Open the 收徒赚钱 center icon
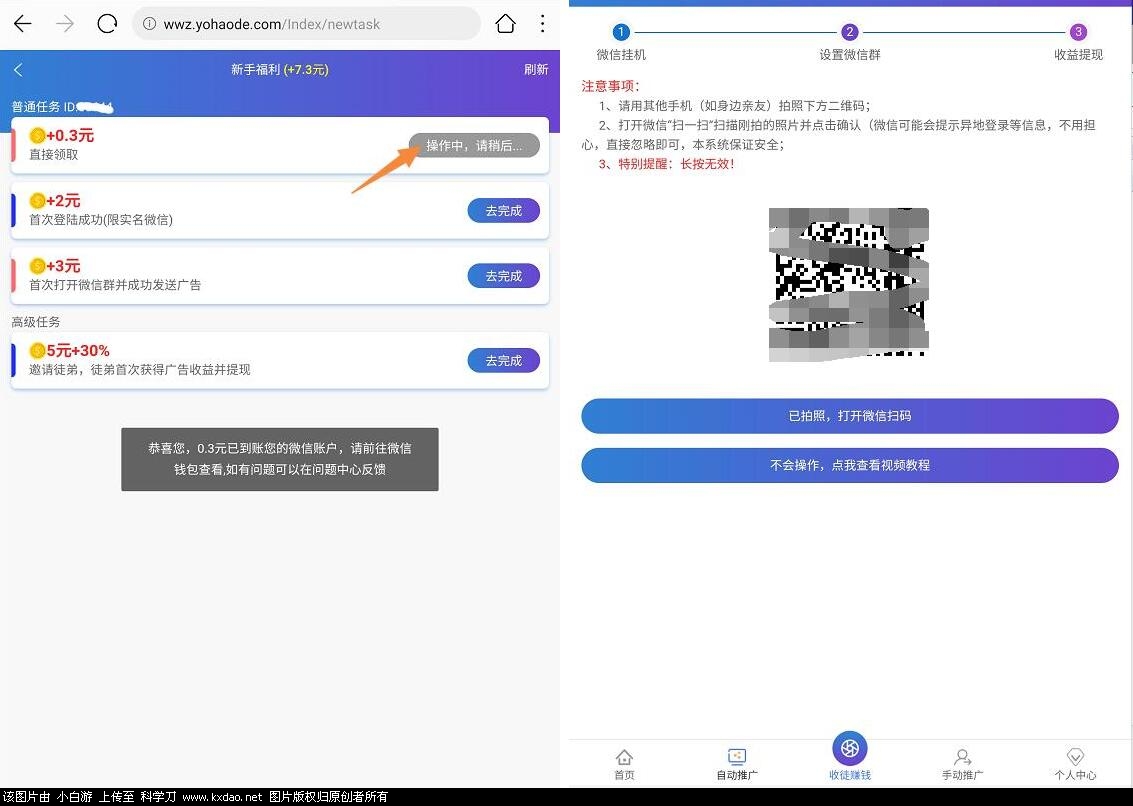Viewport: 1133px width, 806px height. coord(850,748)
